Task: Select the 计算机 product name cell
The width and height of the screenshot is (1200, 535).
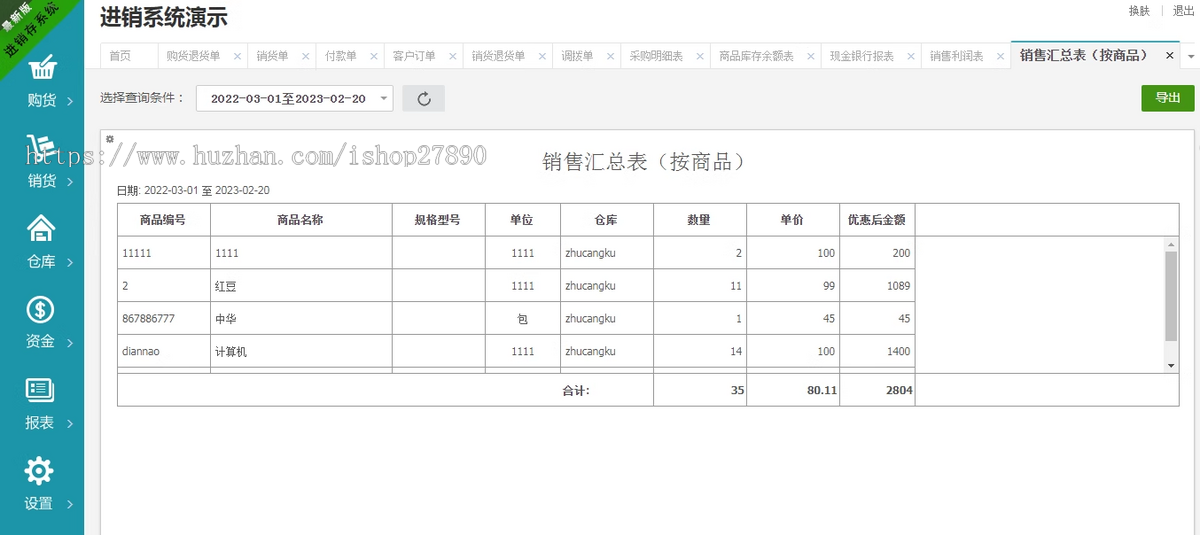Action: 301,352
